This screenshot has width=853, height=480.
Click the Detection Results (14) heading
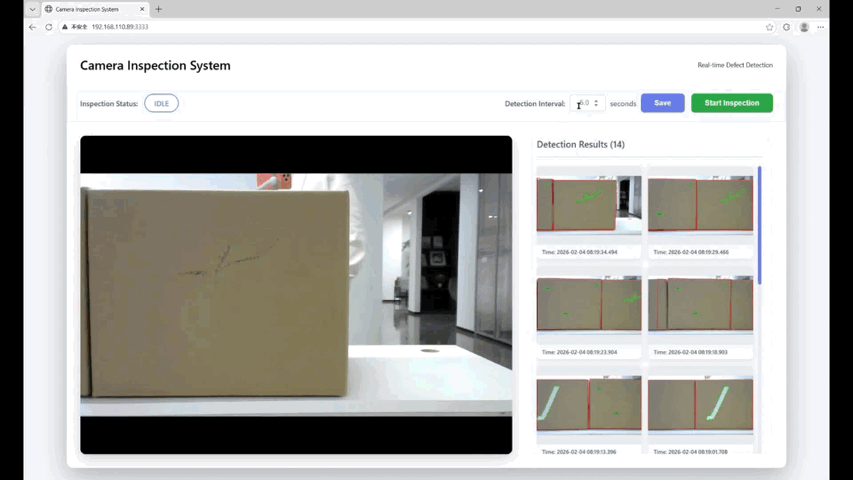point(580,144)
